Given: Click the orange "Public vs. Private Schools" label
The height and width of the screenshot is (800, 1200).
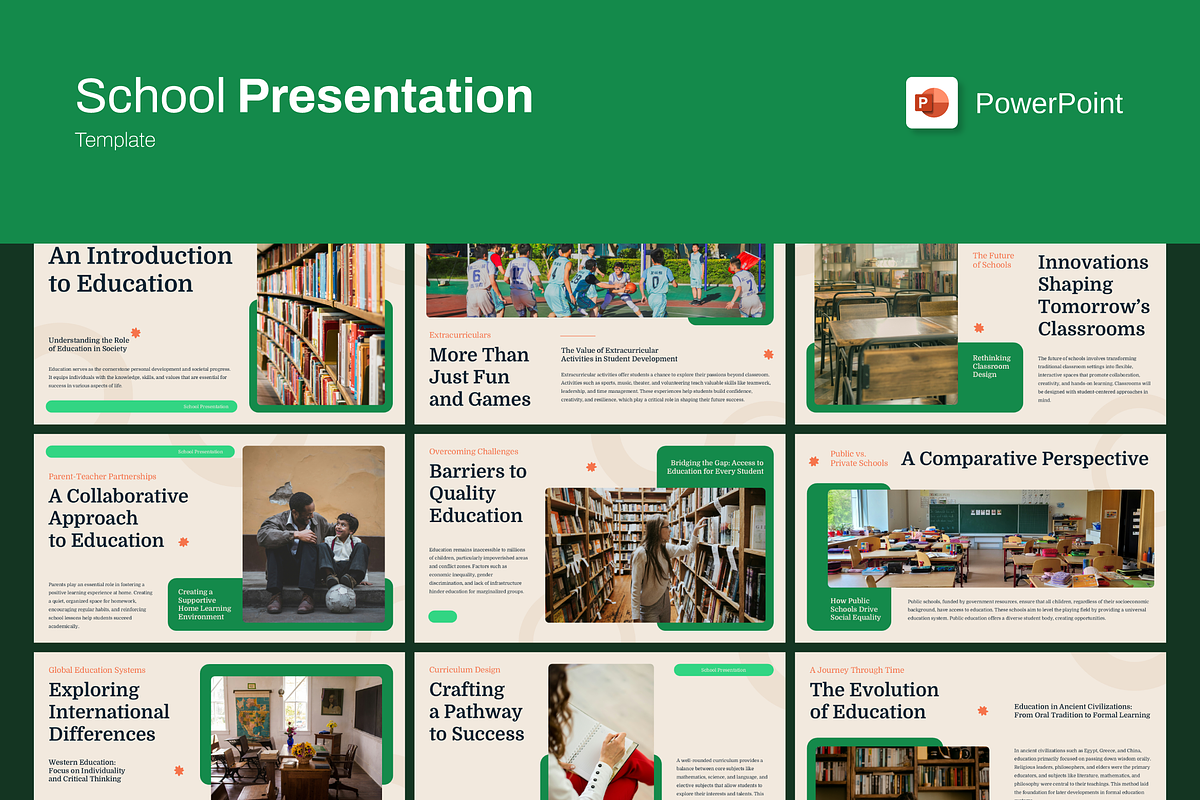Looking at the screenshot, I should [859, 458].
